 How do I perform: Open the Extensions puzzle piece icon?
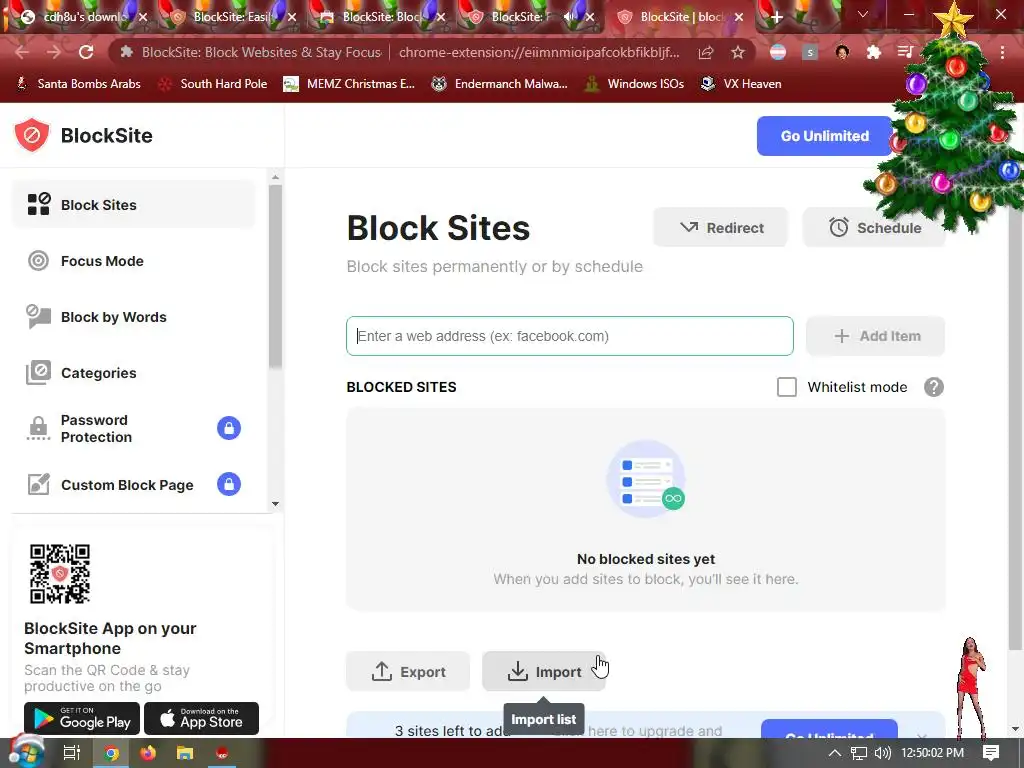874,52
